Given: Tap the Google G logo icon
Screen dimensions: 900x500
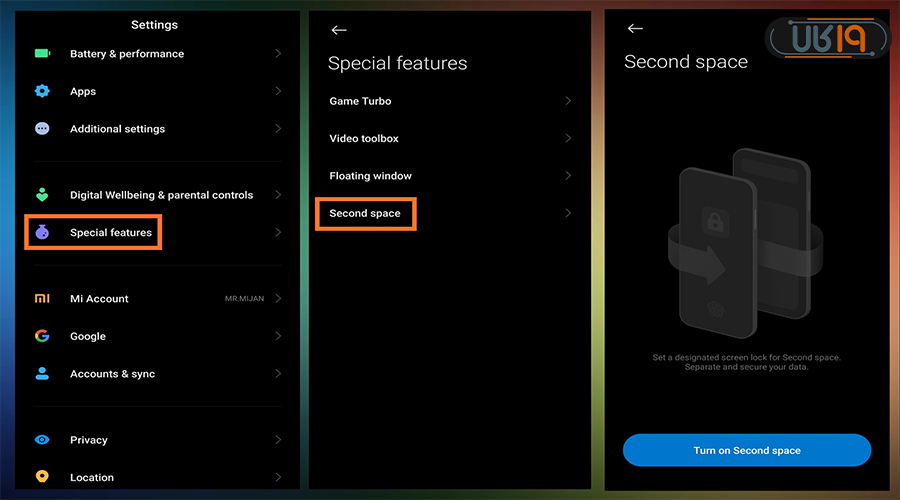Looking at the screenshot, I should click(42, 336).
